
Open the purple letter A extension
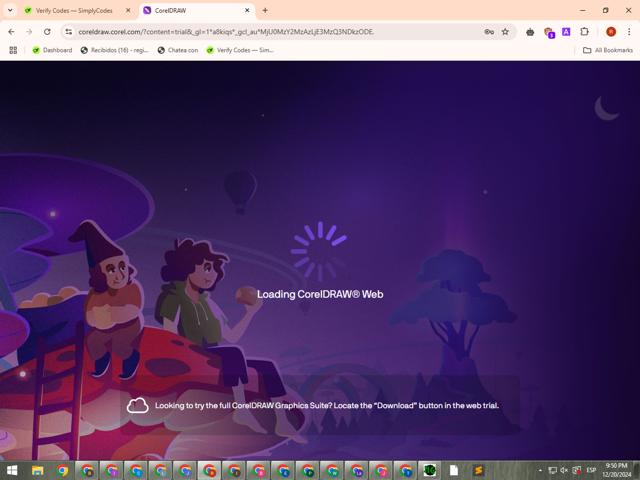566,31
